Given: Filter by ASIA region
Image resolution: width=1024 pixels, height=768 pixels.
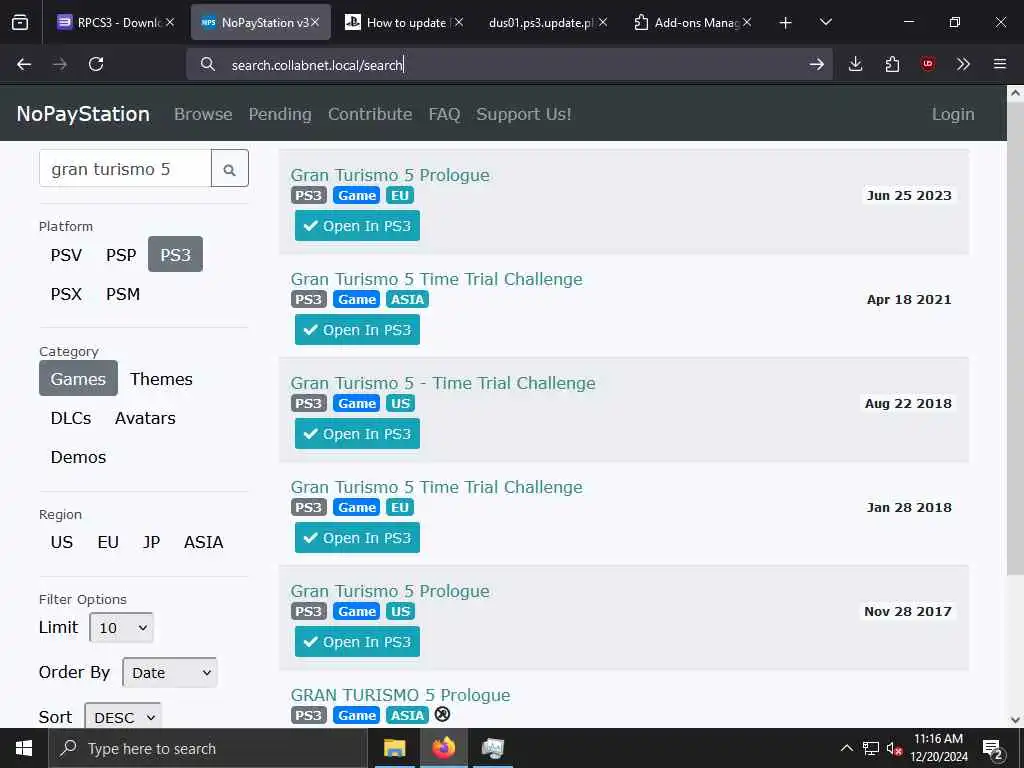Looking at the screenshot, I should (x=204, y=542).
